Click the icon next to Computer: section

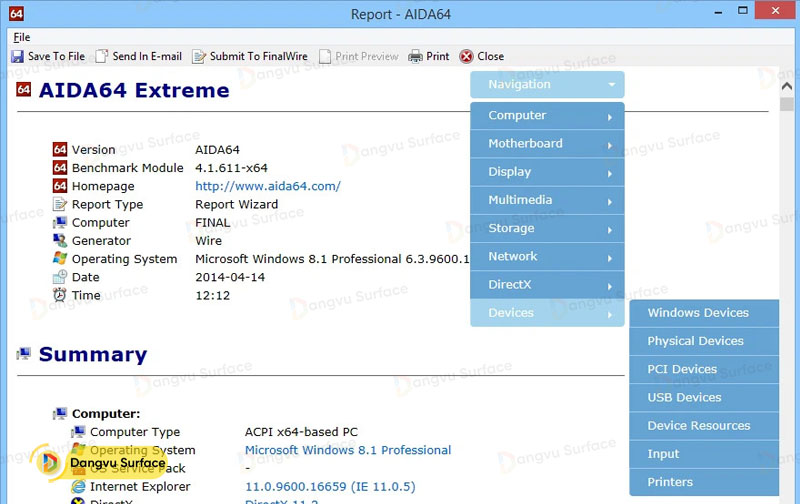click(x=60, y=413)
